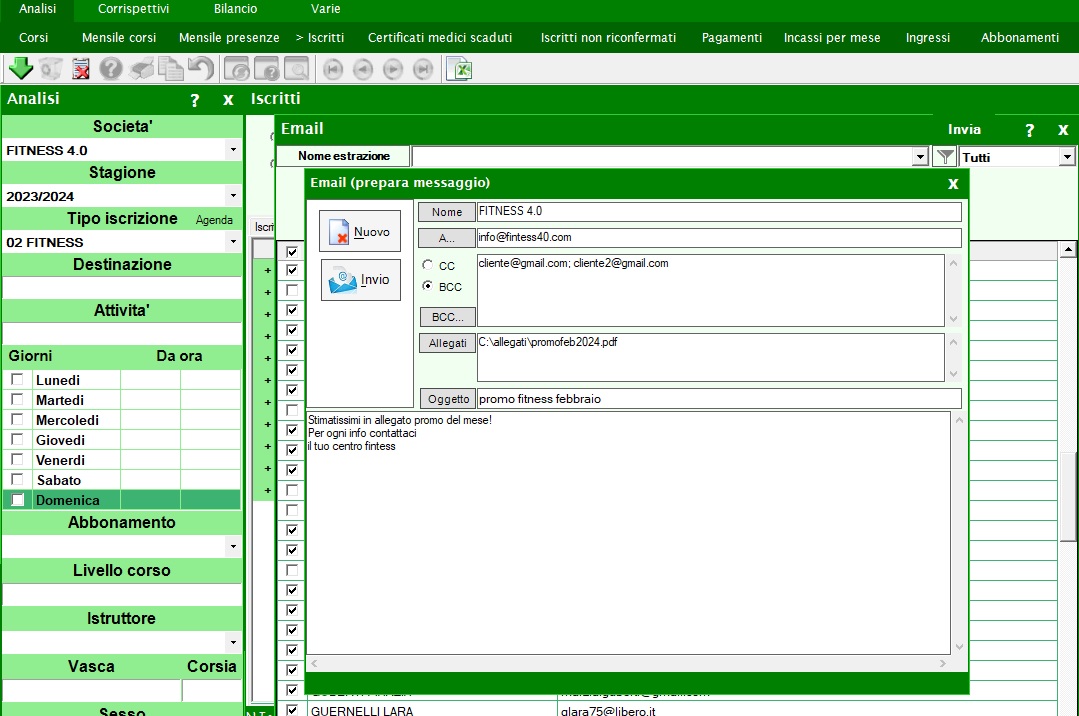Screen dimensions: 1079x716
Task: Open the Tutti filter dropdown
Action: 1067,157
